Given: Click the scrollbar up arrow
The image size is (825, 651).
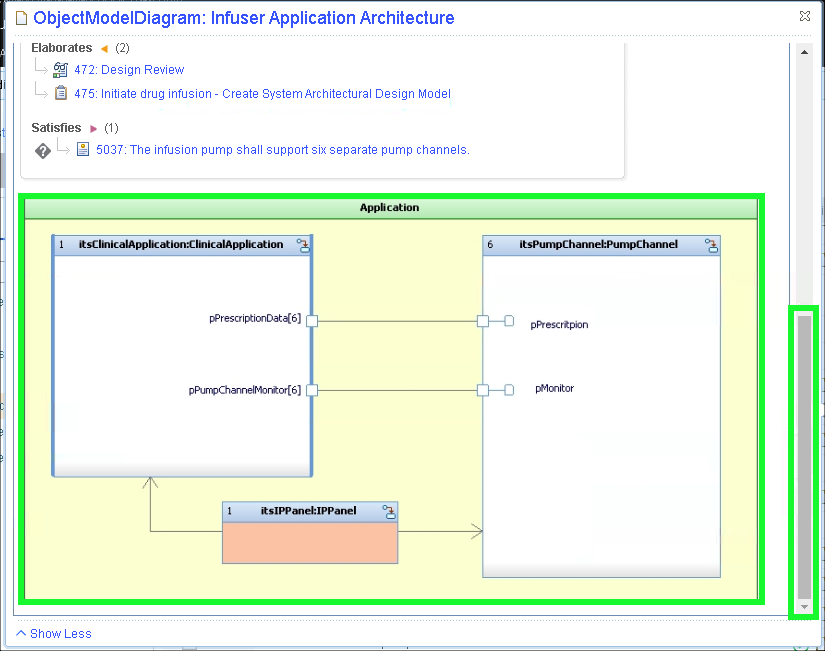Looking at the screenshot, I should point(804,51).
